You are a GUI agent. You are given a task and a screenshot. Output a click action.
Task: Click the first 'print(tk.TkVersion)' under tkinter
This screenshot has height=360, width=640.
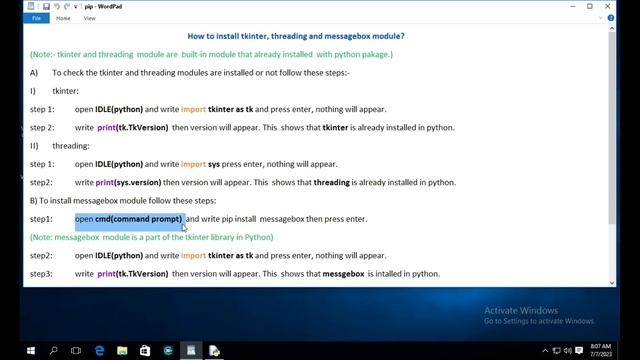coord(133,127)
